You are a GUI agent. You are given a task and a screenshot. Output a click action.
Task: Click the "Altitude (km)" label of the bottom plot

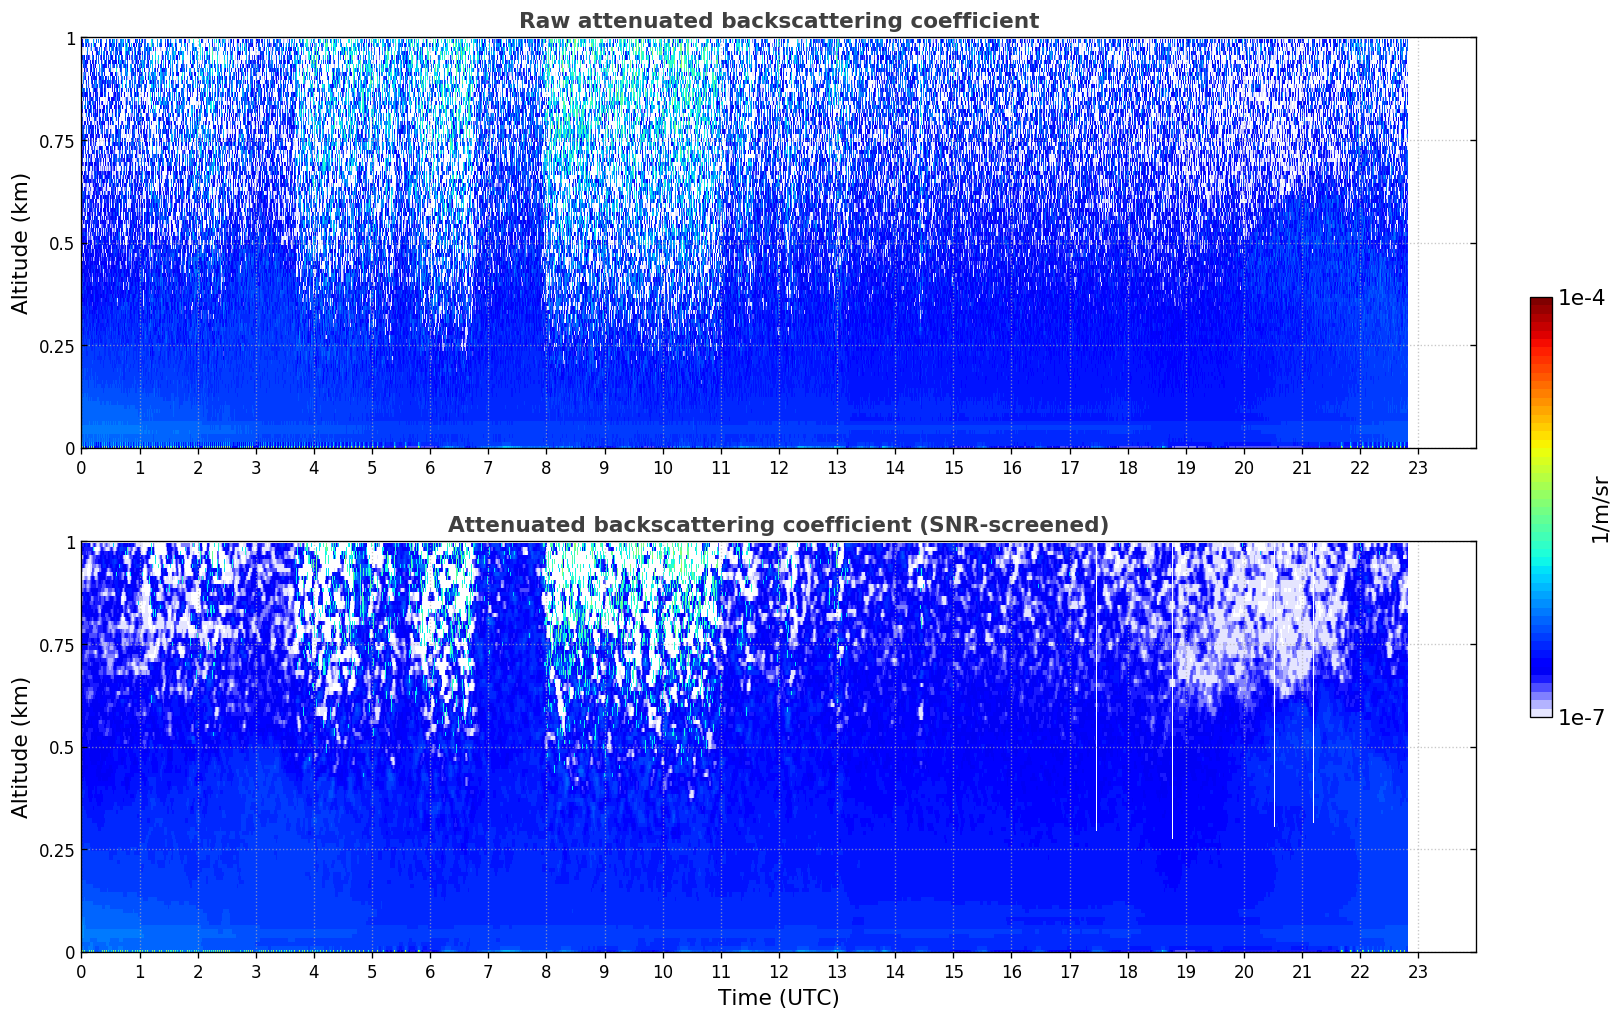[21, 747]
